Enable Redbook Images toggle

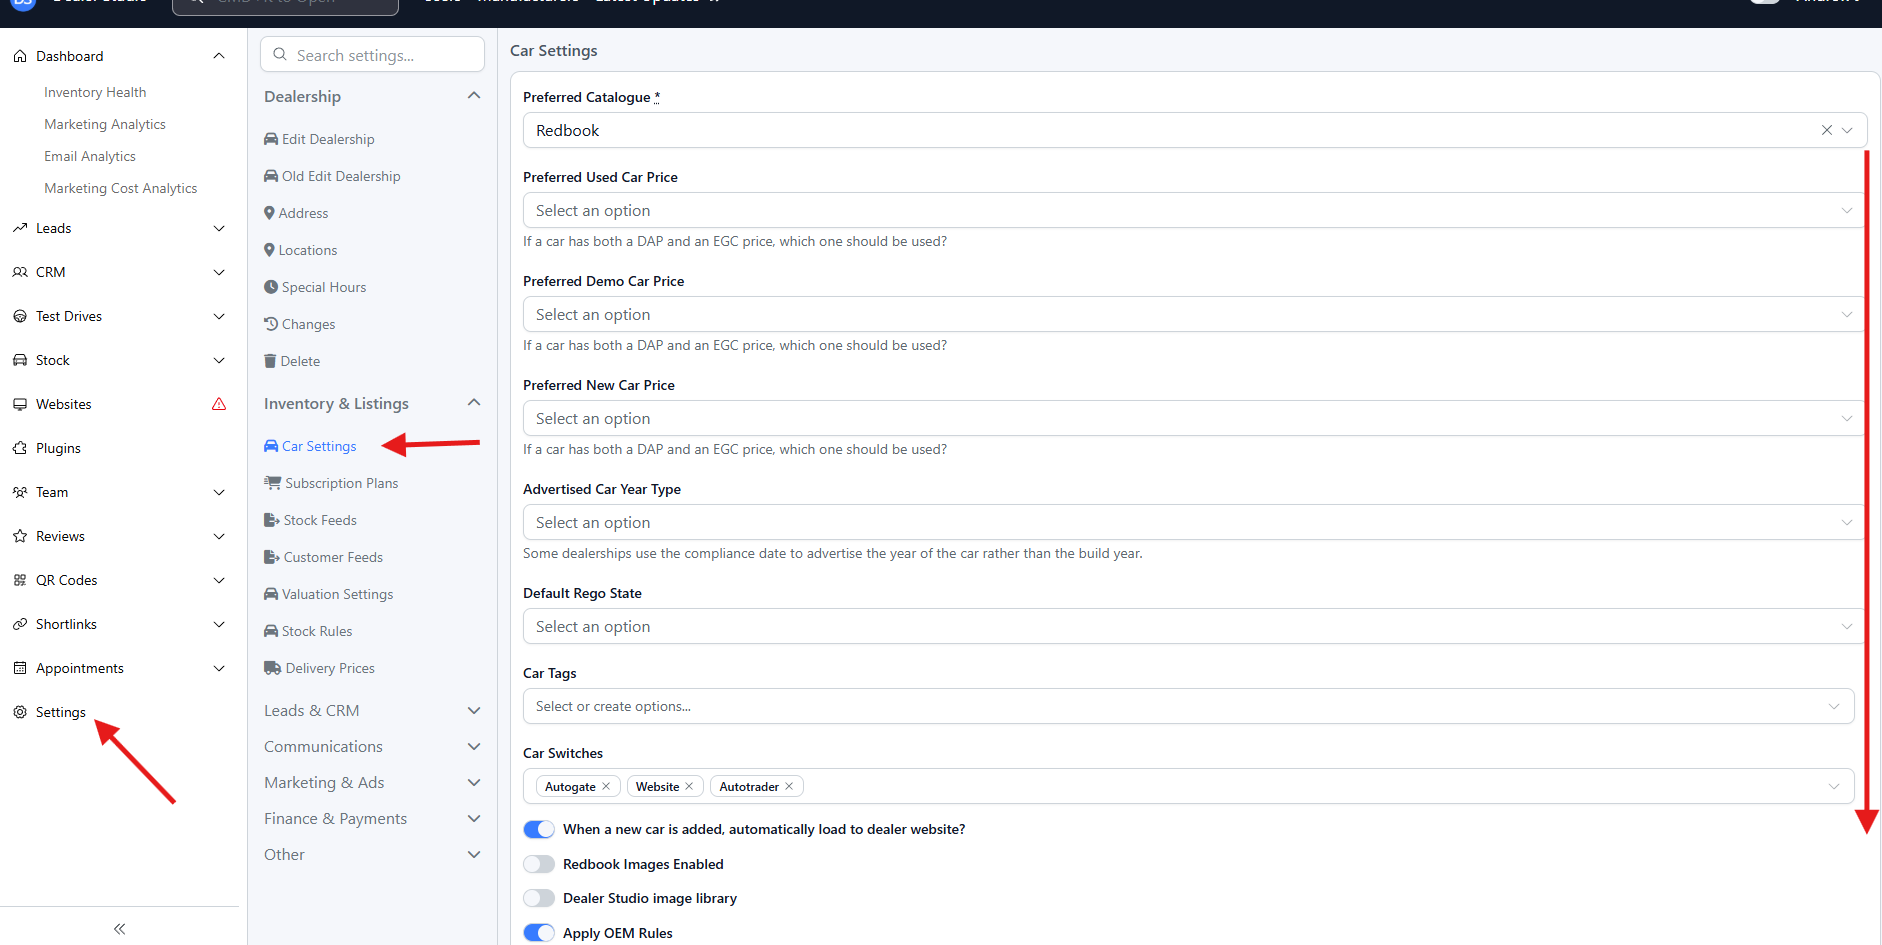point(539,864)
